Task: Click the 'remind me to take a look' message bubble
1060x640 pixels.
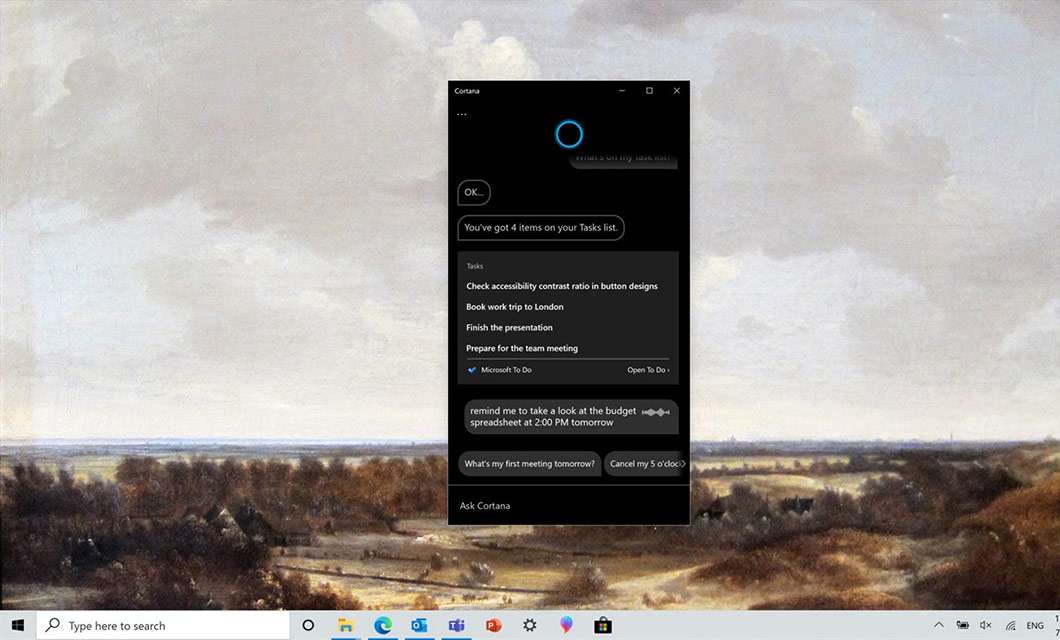Action: [x=571, y=416]
